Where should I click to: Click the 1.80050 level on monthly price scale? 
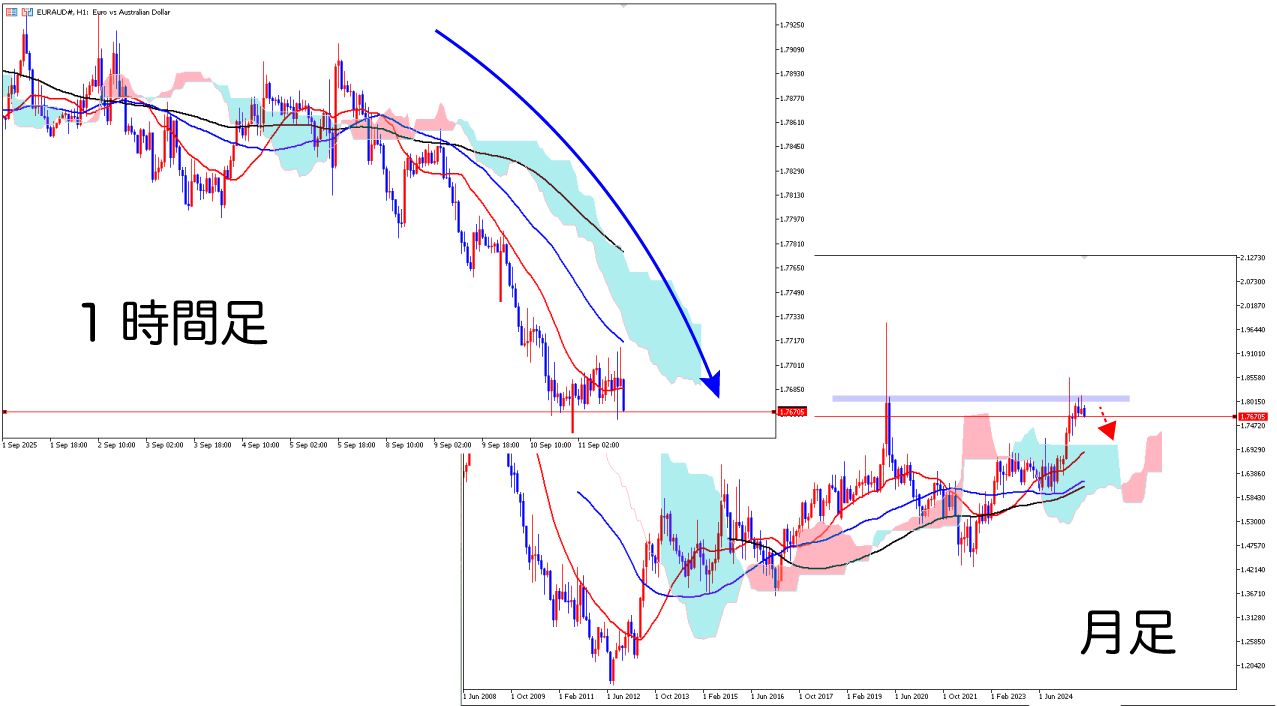(1253, 402)
